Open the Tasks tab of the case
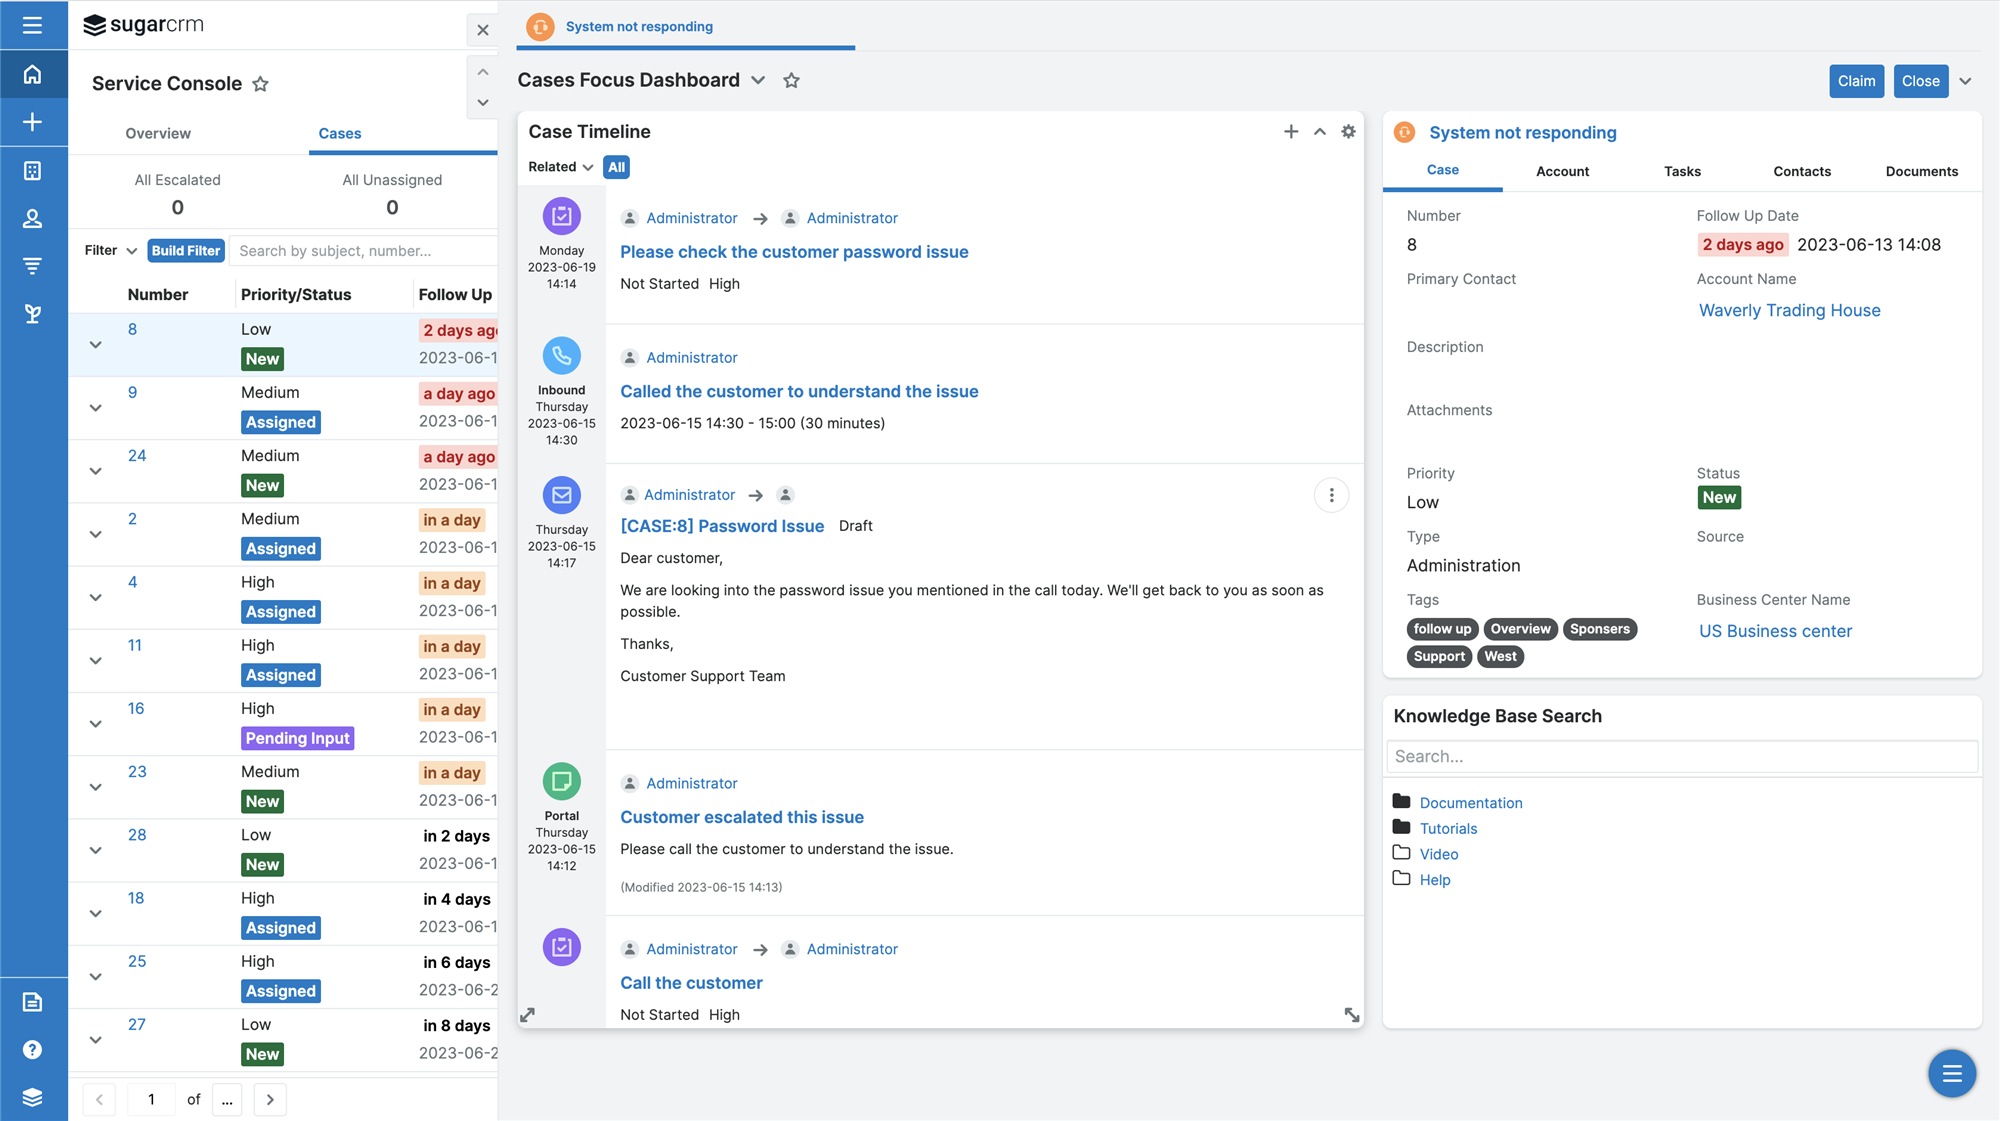2000x1121 pixels. [x=1682, y=171]
